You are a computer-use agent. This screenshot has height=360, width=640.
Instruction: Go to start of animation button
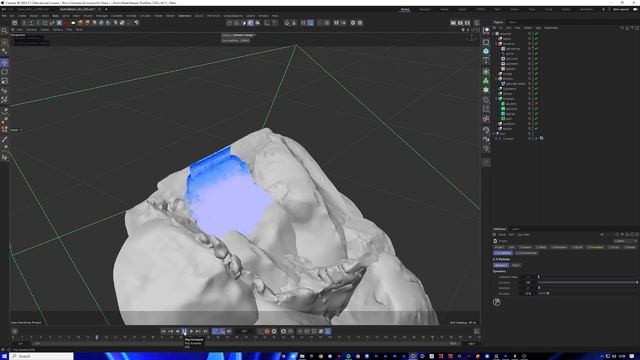click(163, 331)
